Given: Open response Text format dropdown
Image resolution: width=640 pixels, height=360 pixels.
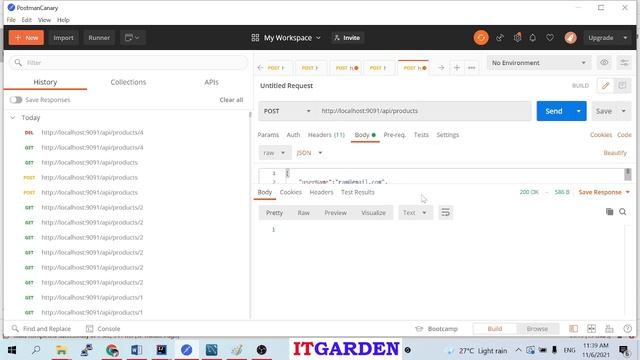Looking at the screenshot, I should click(x=415, y=212).
